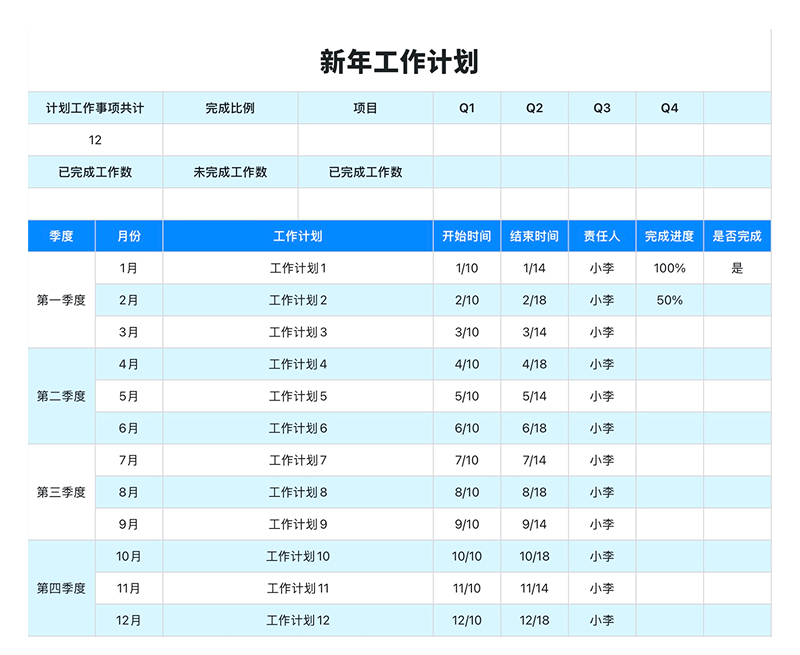This screenshot has height=655, width=800.
Task: Click the 12/18 end date cell
Action: pos(534,620)
